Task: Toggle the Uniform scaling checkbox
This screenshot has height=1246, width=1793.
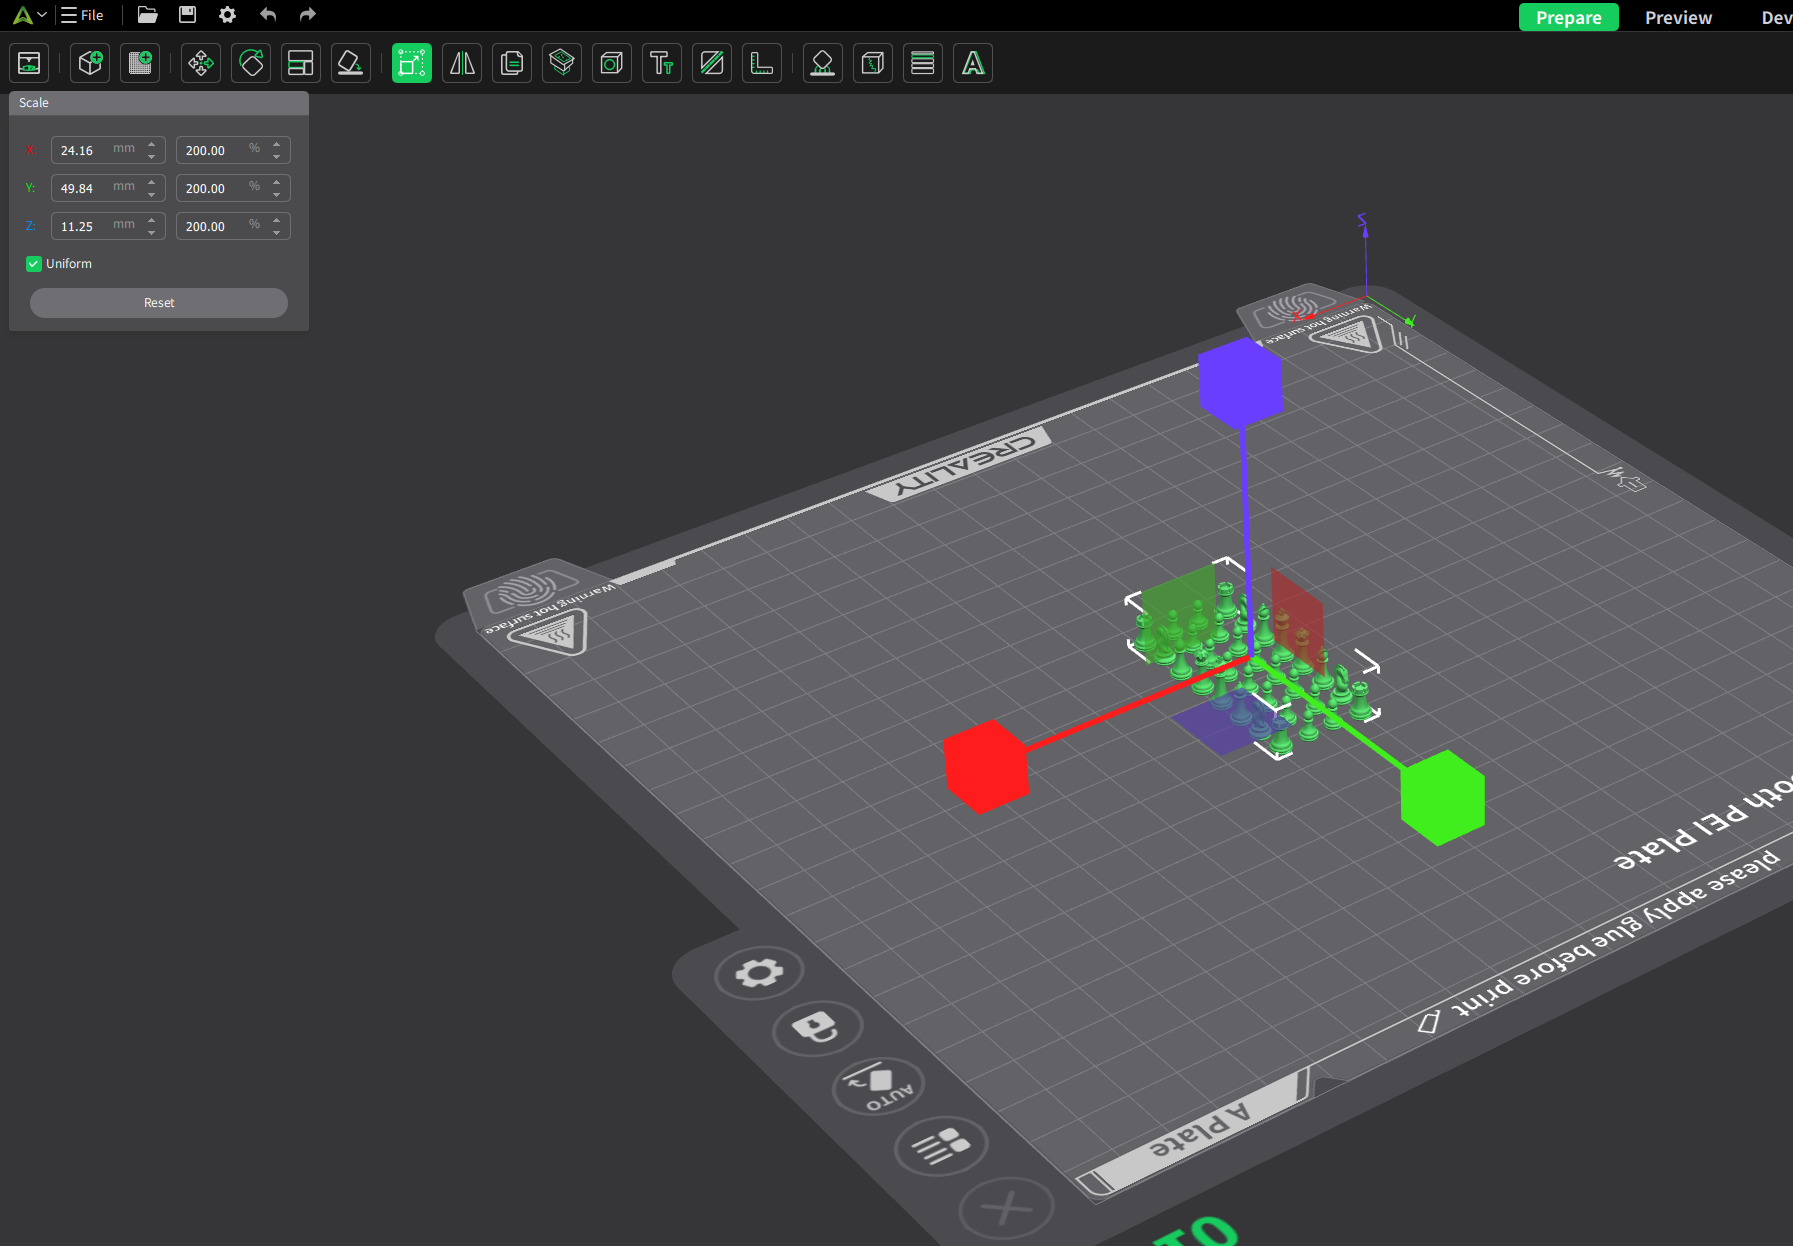Action: pyautogui.click(x=34, y=264)
